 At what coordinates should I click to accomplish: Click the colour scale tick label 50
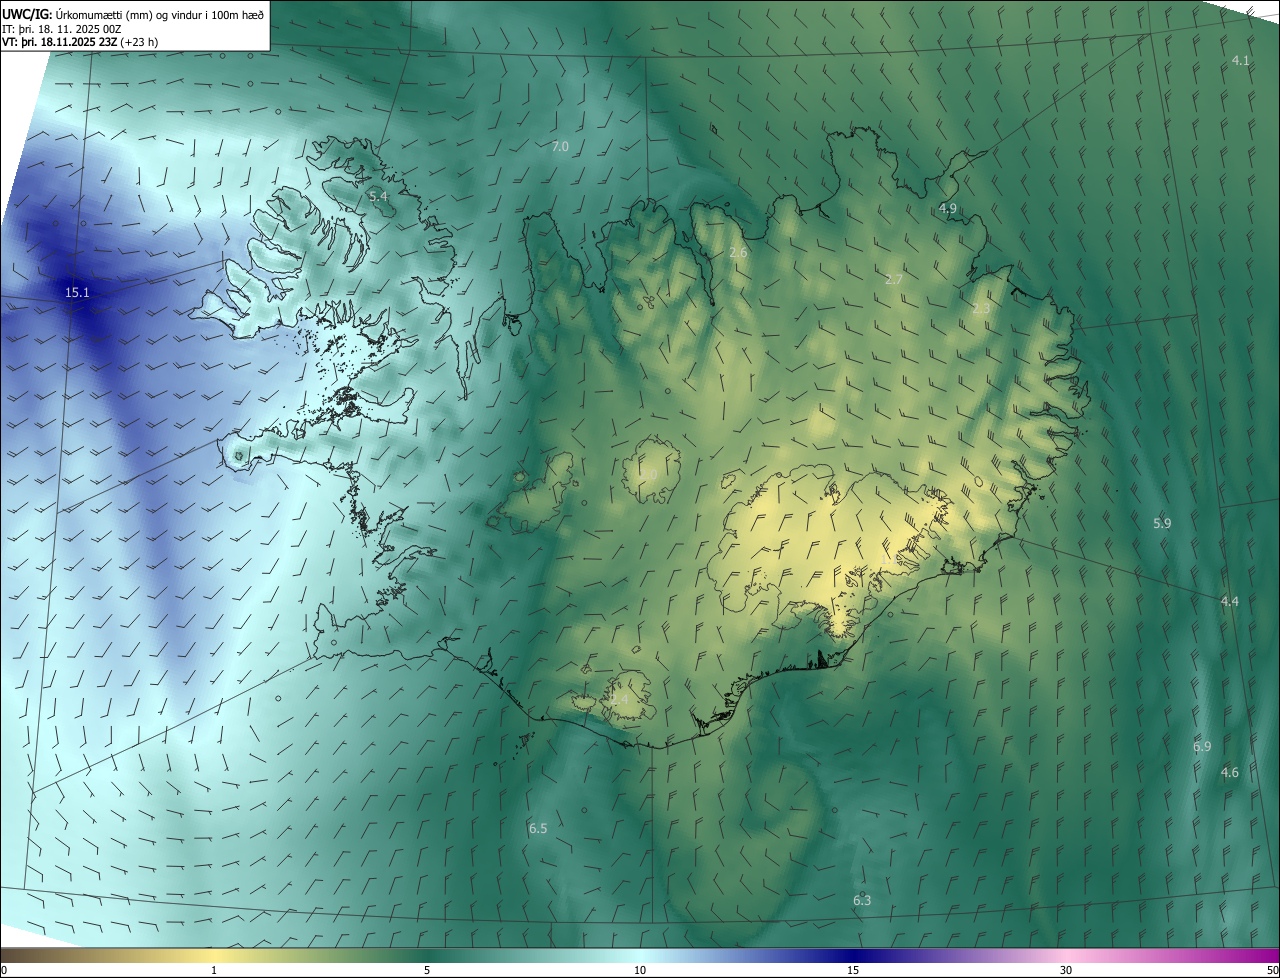pyautogui.click(x=1272, y=971)
